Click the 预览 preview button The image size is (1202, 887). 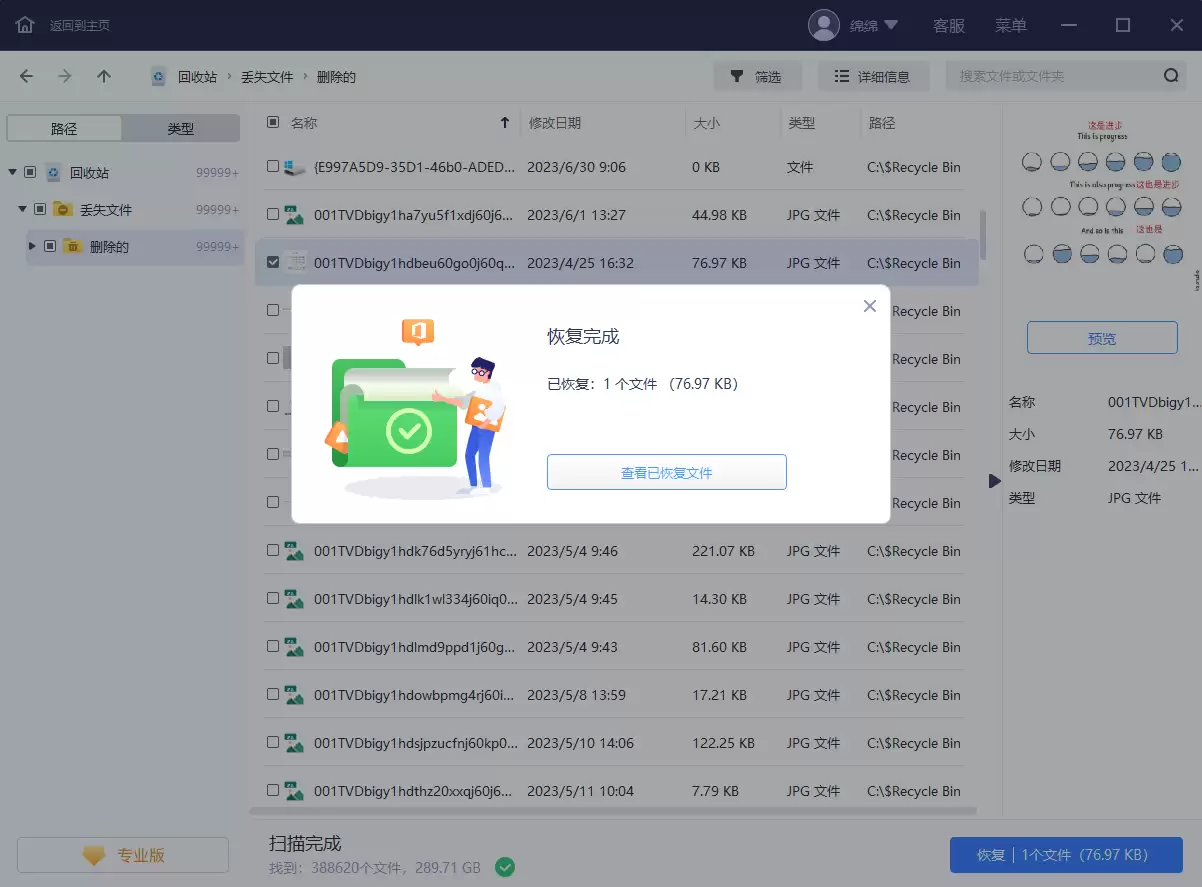point(1101,337)
